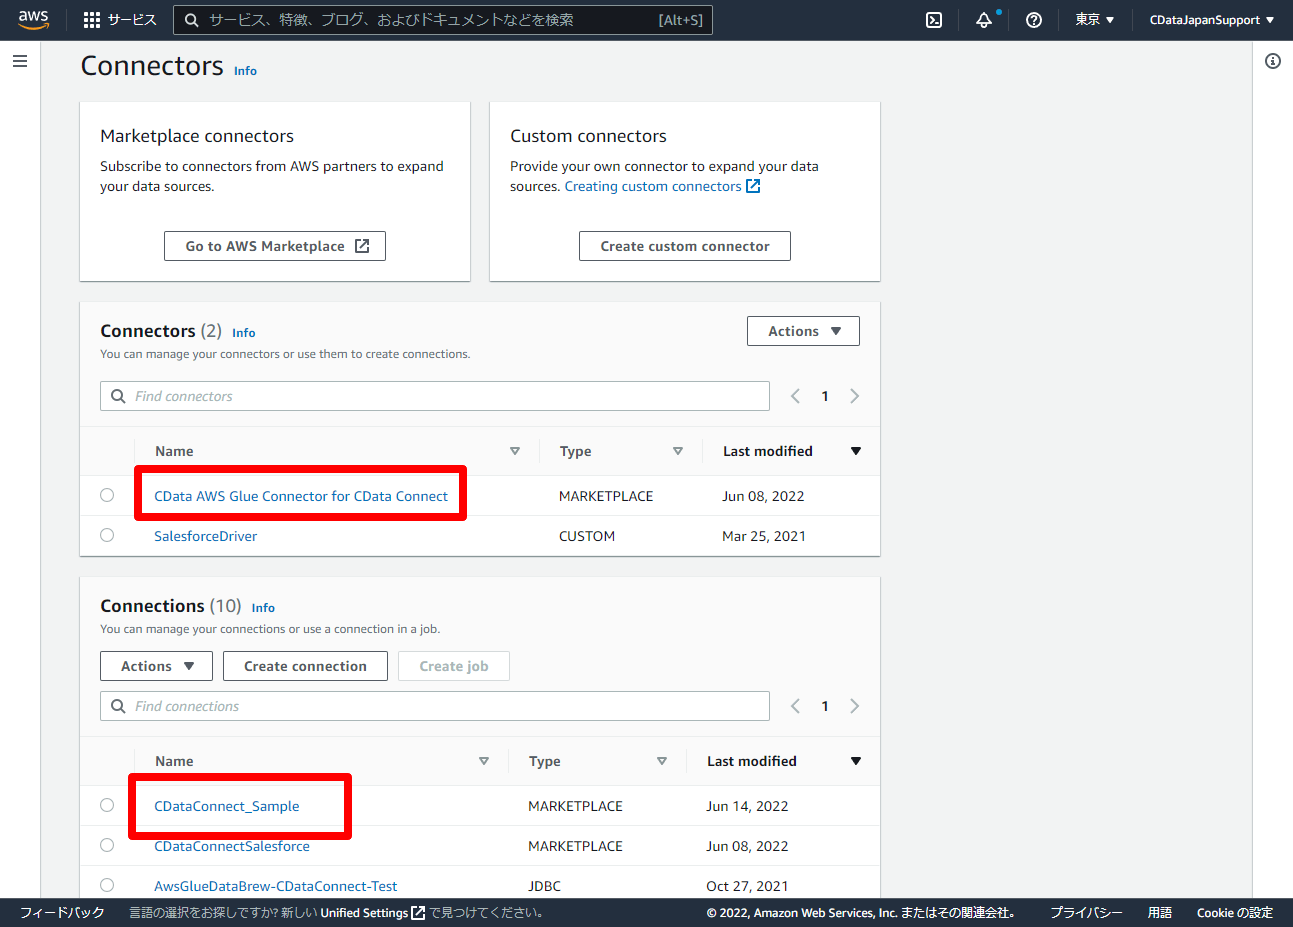The image size is (1293, 927).
Task: Select the AwsGlueDataBrew-CDataConnect-Test radio button
Action: [x=107, y=885]
